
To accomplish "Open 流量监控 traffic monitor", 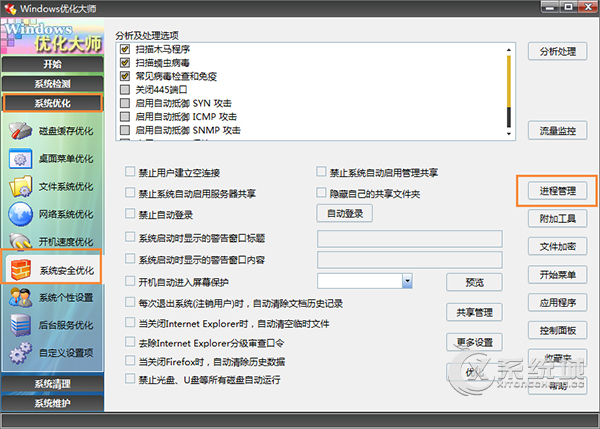I will click(x=558, y=131).
